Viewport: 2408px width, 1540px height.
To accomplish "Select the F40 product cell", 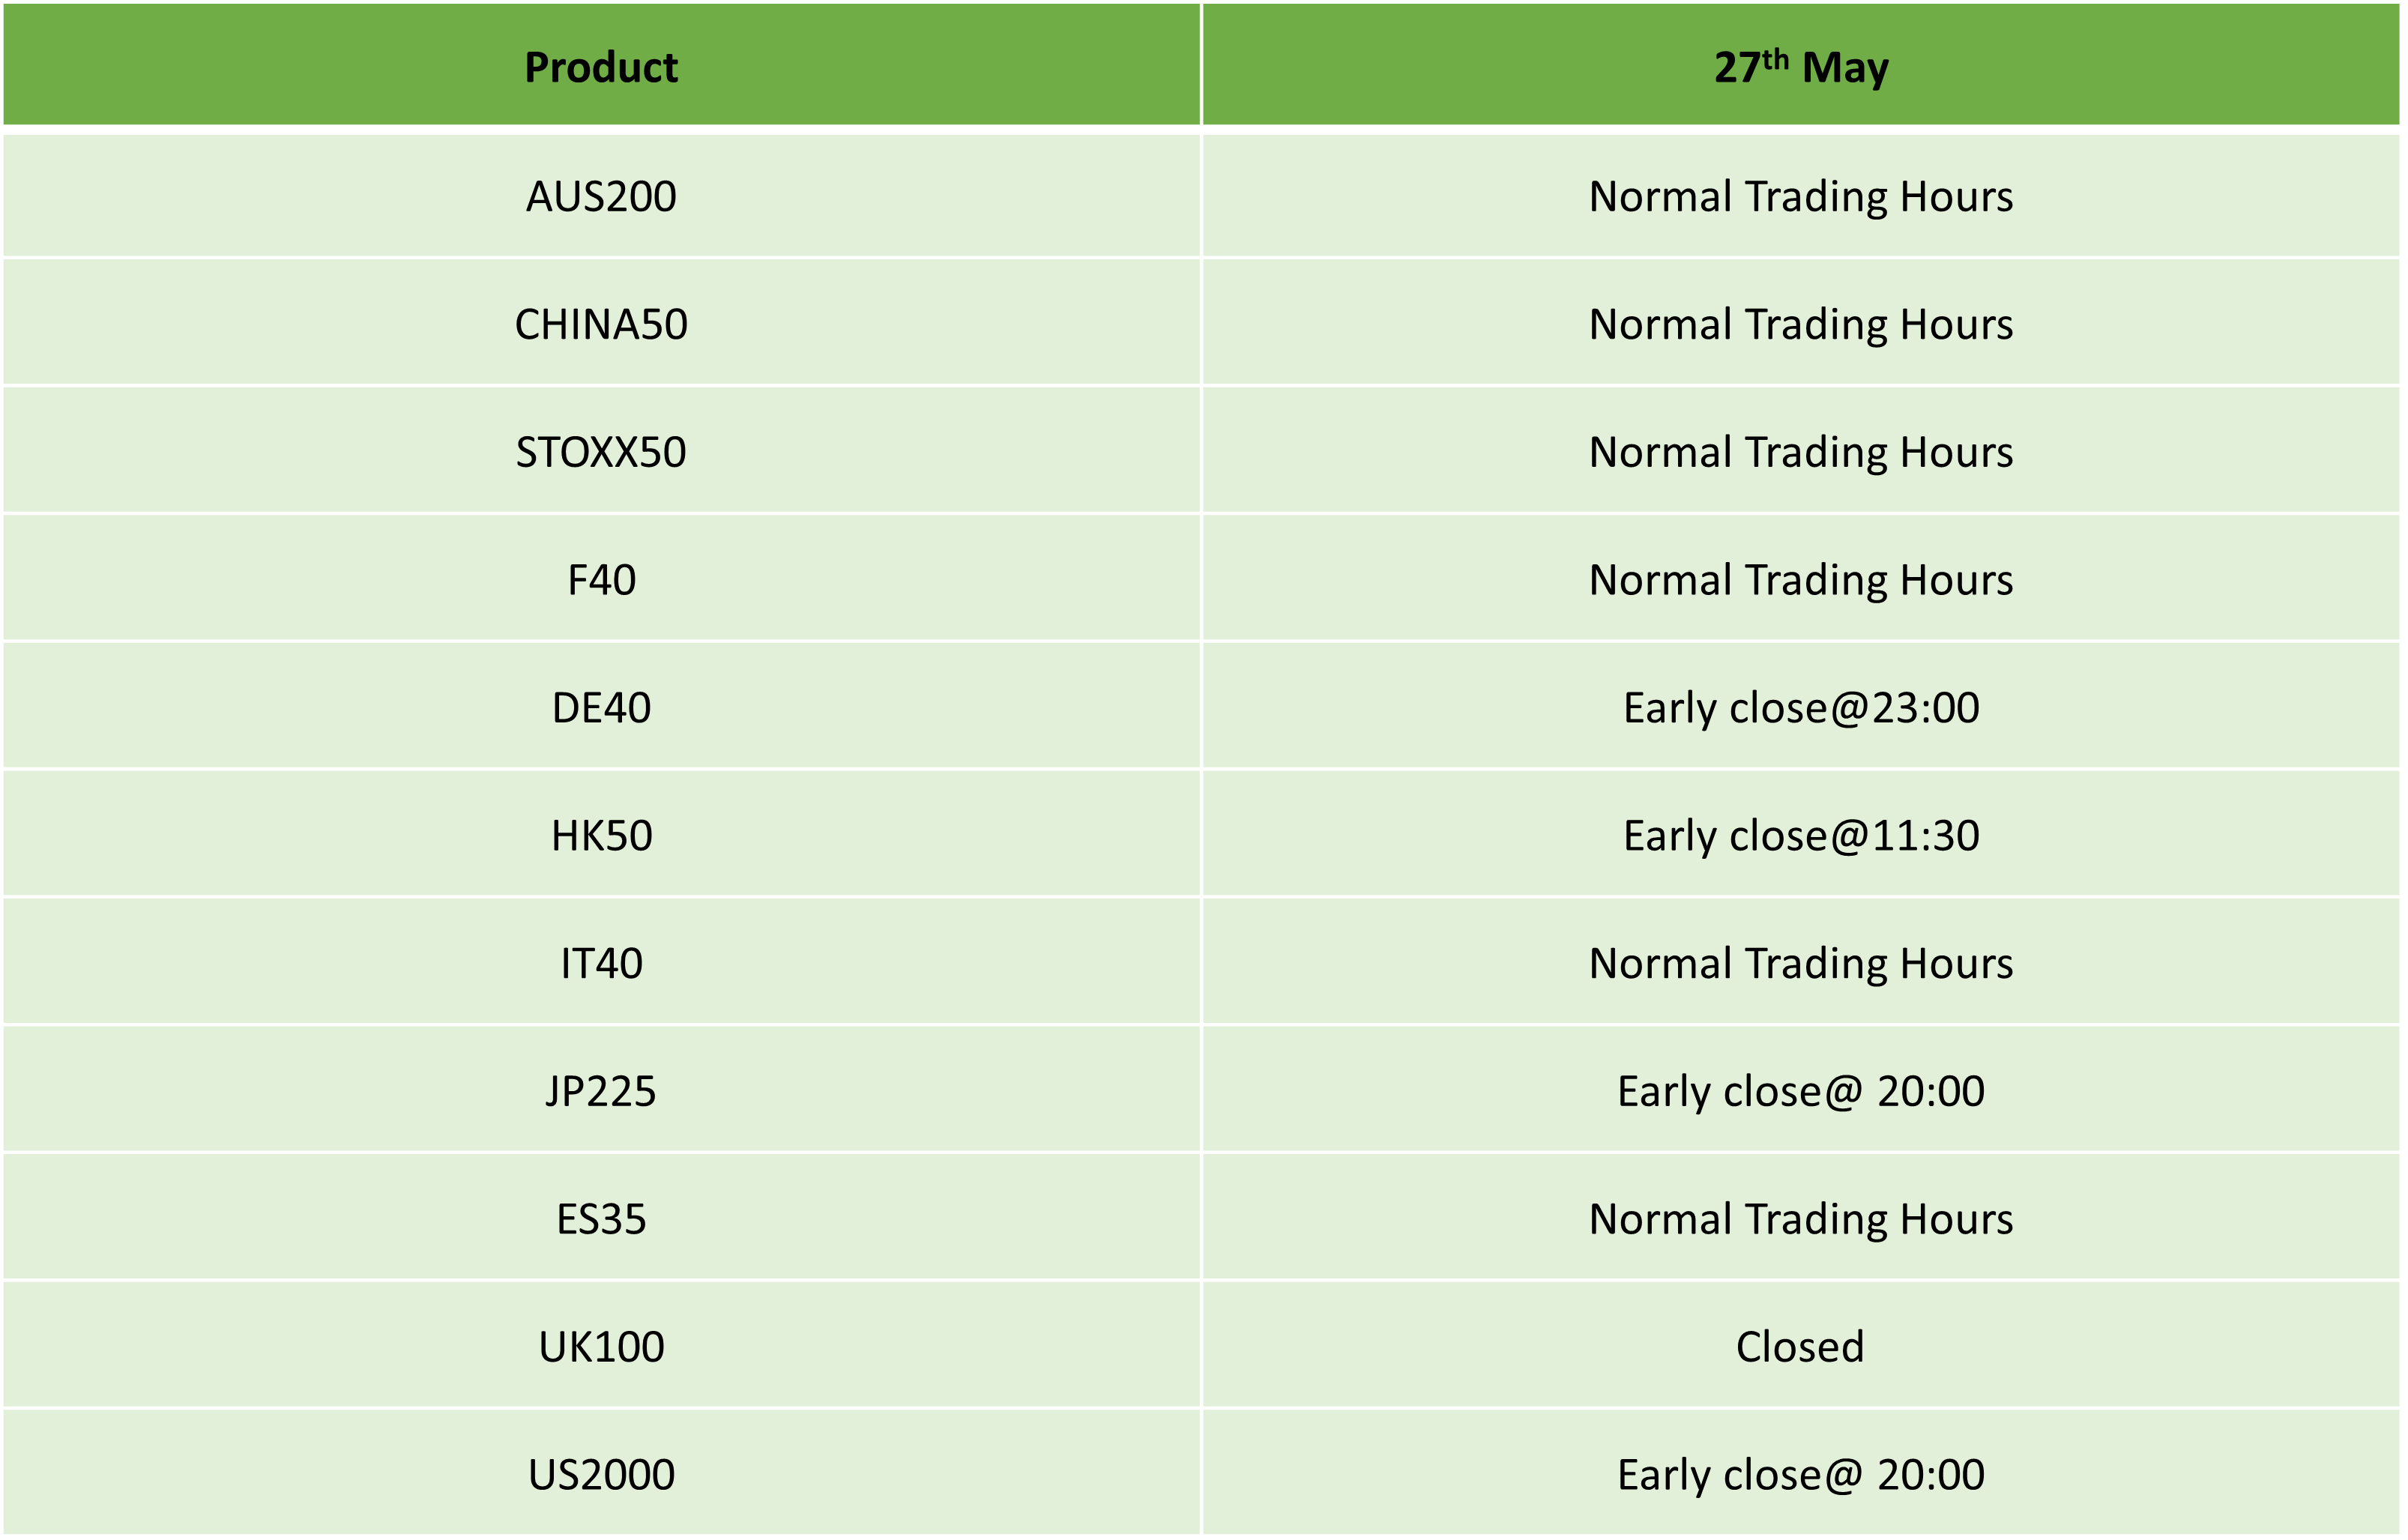I will point(601,580).
